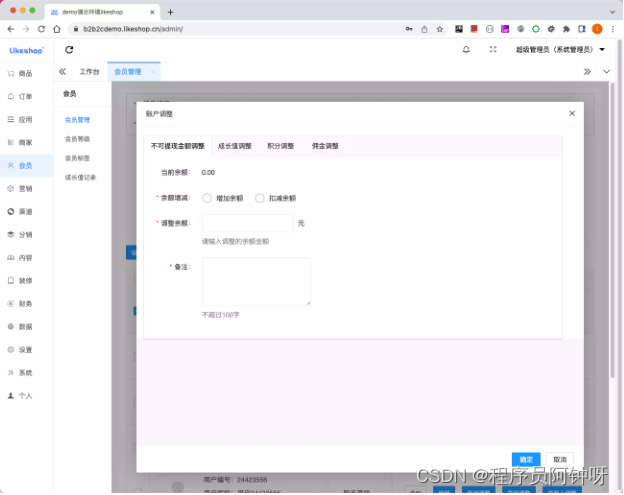
Task: Select the 增加余额 radio option
Action: point(207,198)
